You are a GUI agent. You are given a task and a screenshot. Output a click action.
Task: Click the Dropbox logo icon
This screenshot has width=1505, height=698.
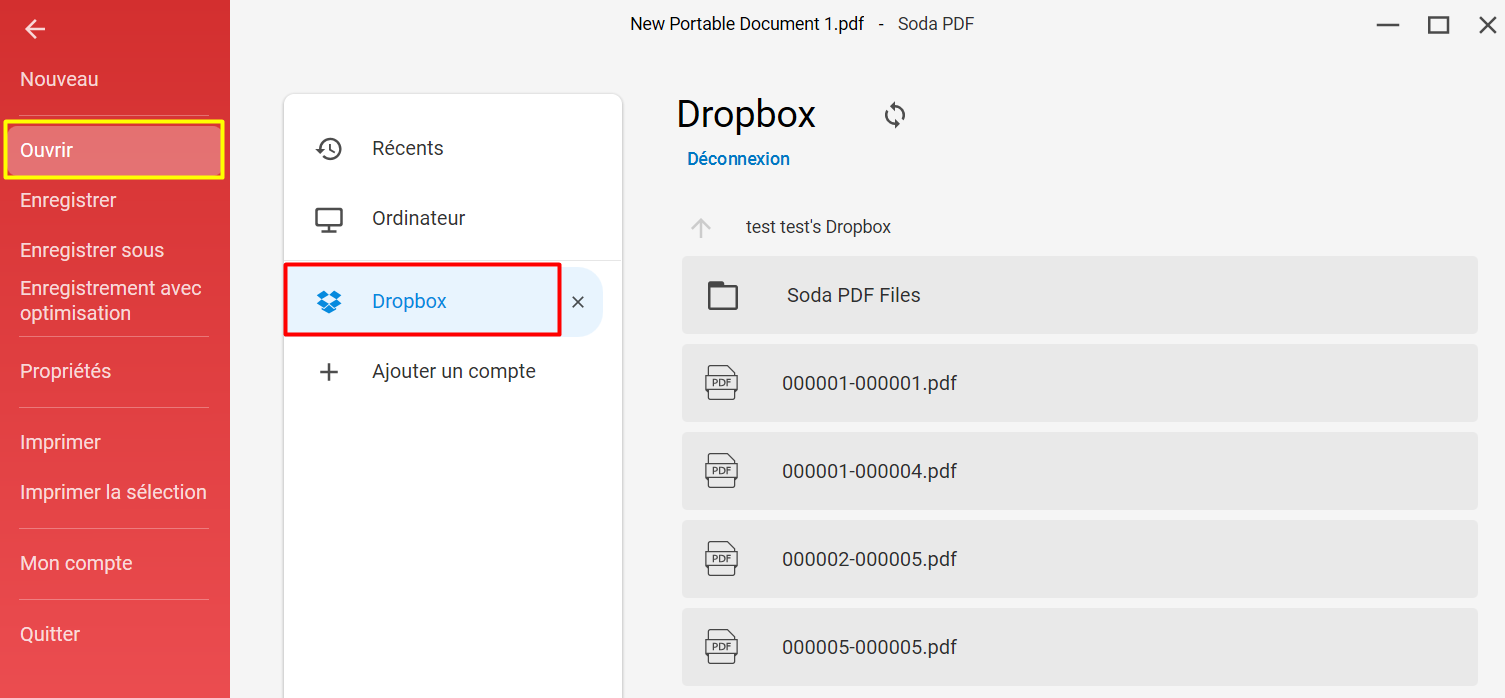(x=329, y=301)
